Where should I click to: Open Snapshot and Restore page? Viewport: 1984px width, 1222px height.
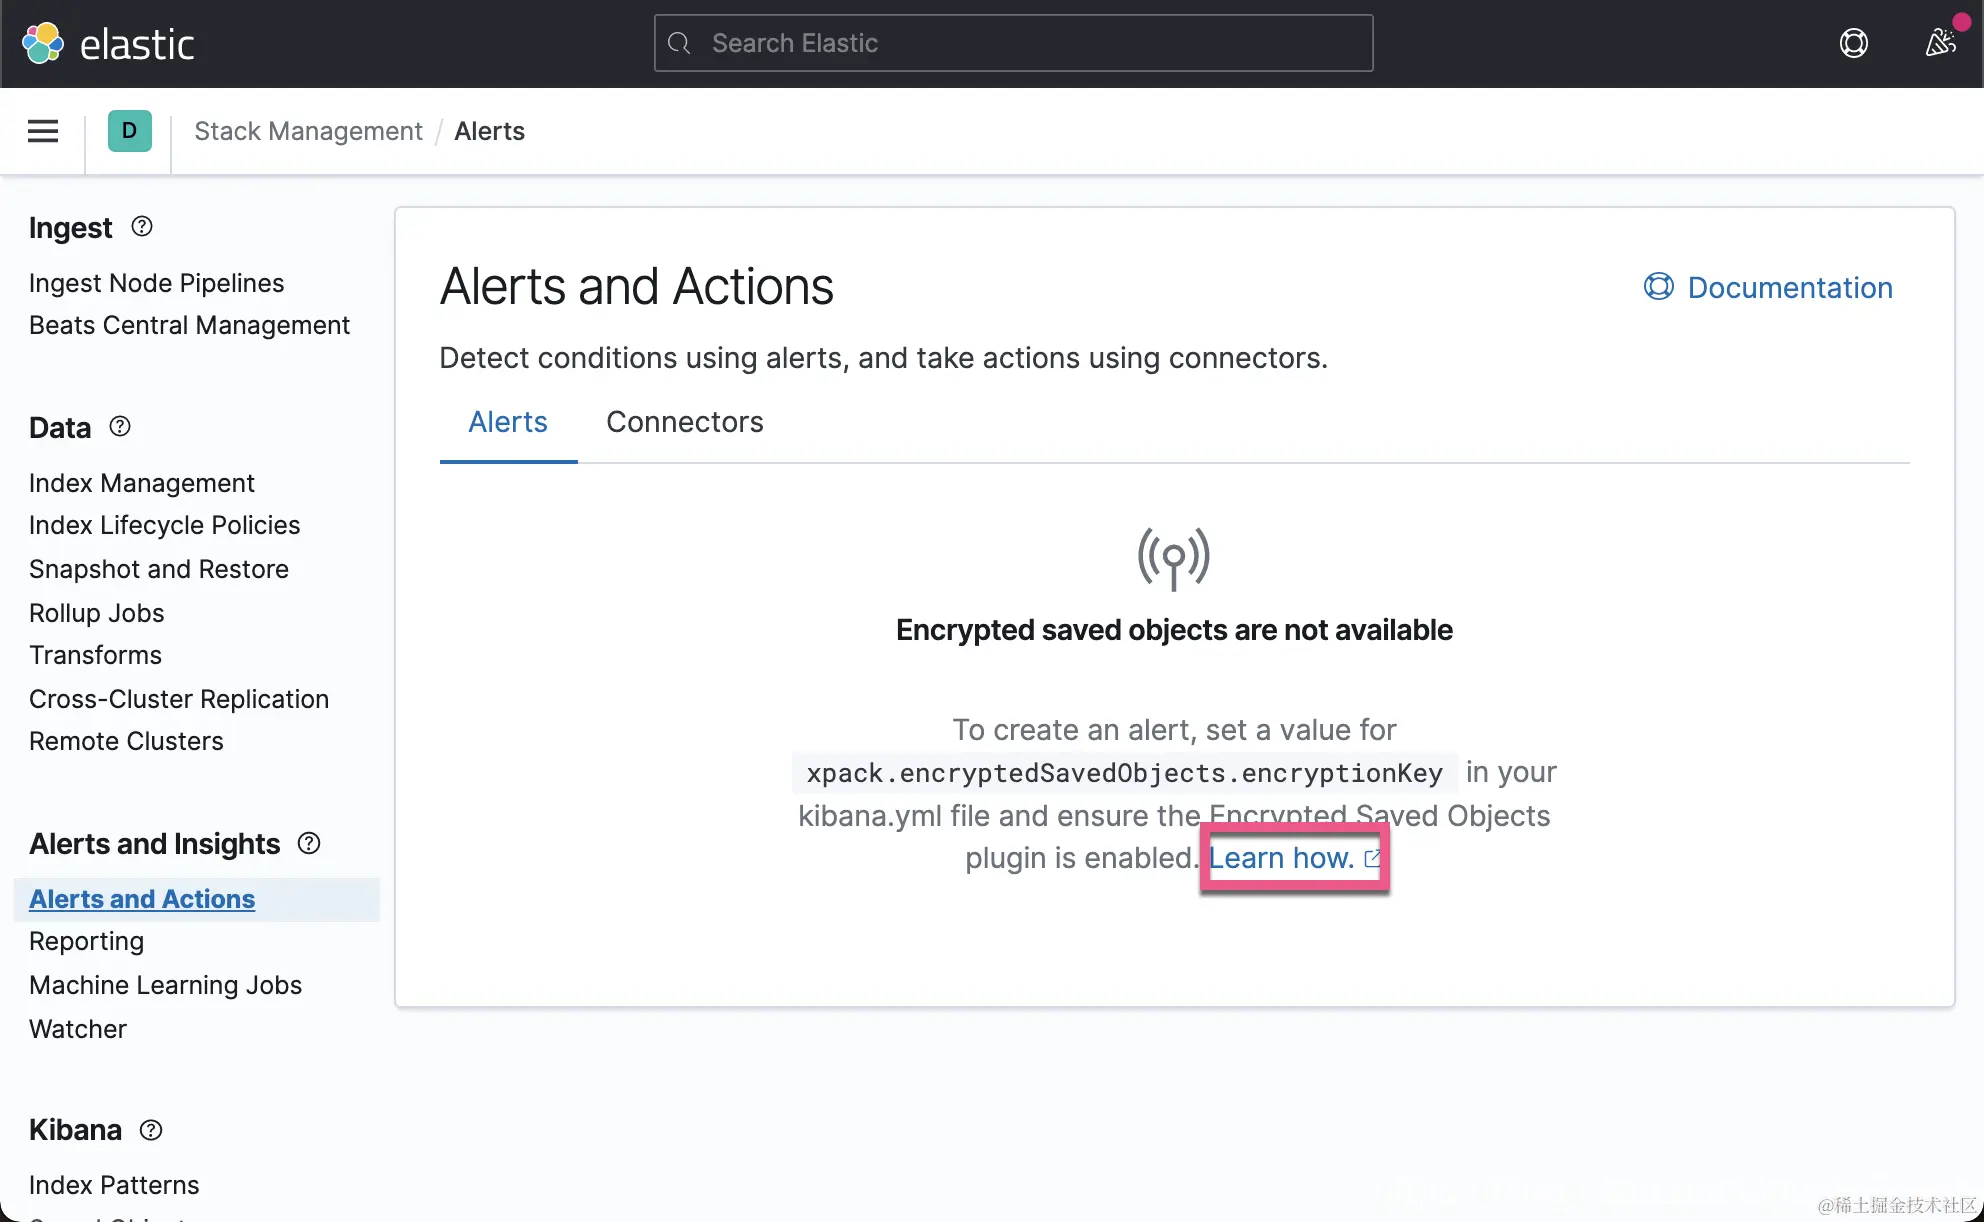point(158,569)
